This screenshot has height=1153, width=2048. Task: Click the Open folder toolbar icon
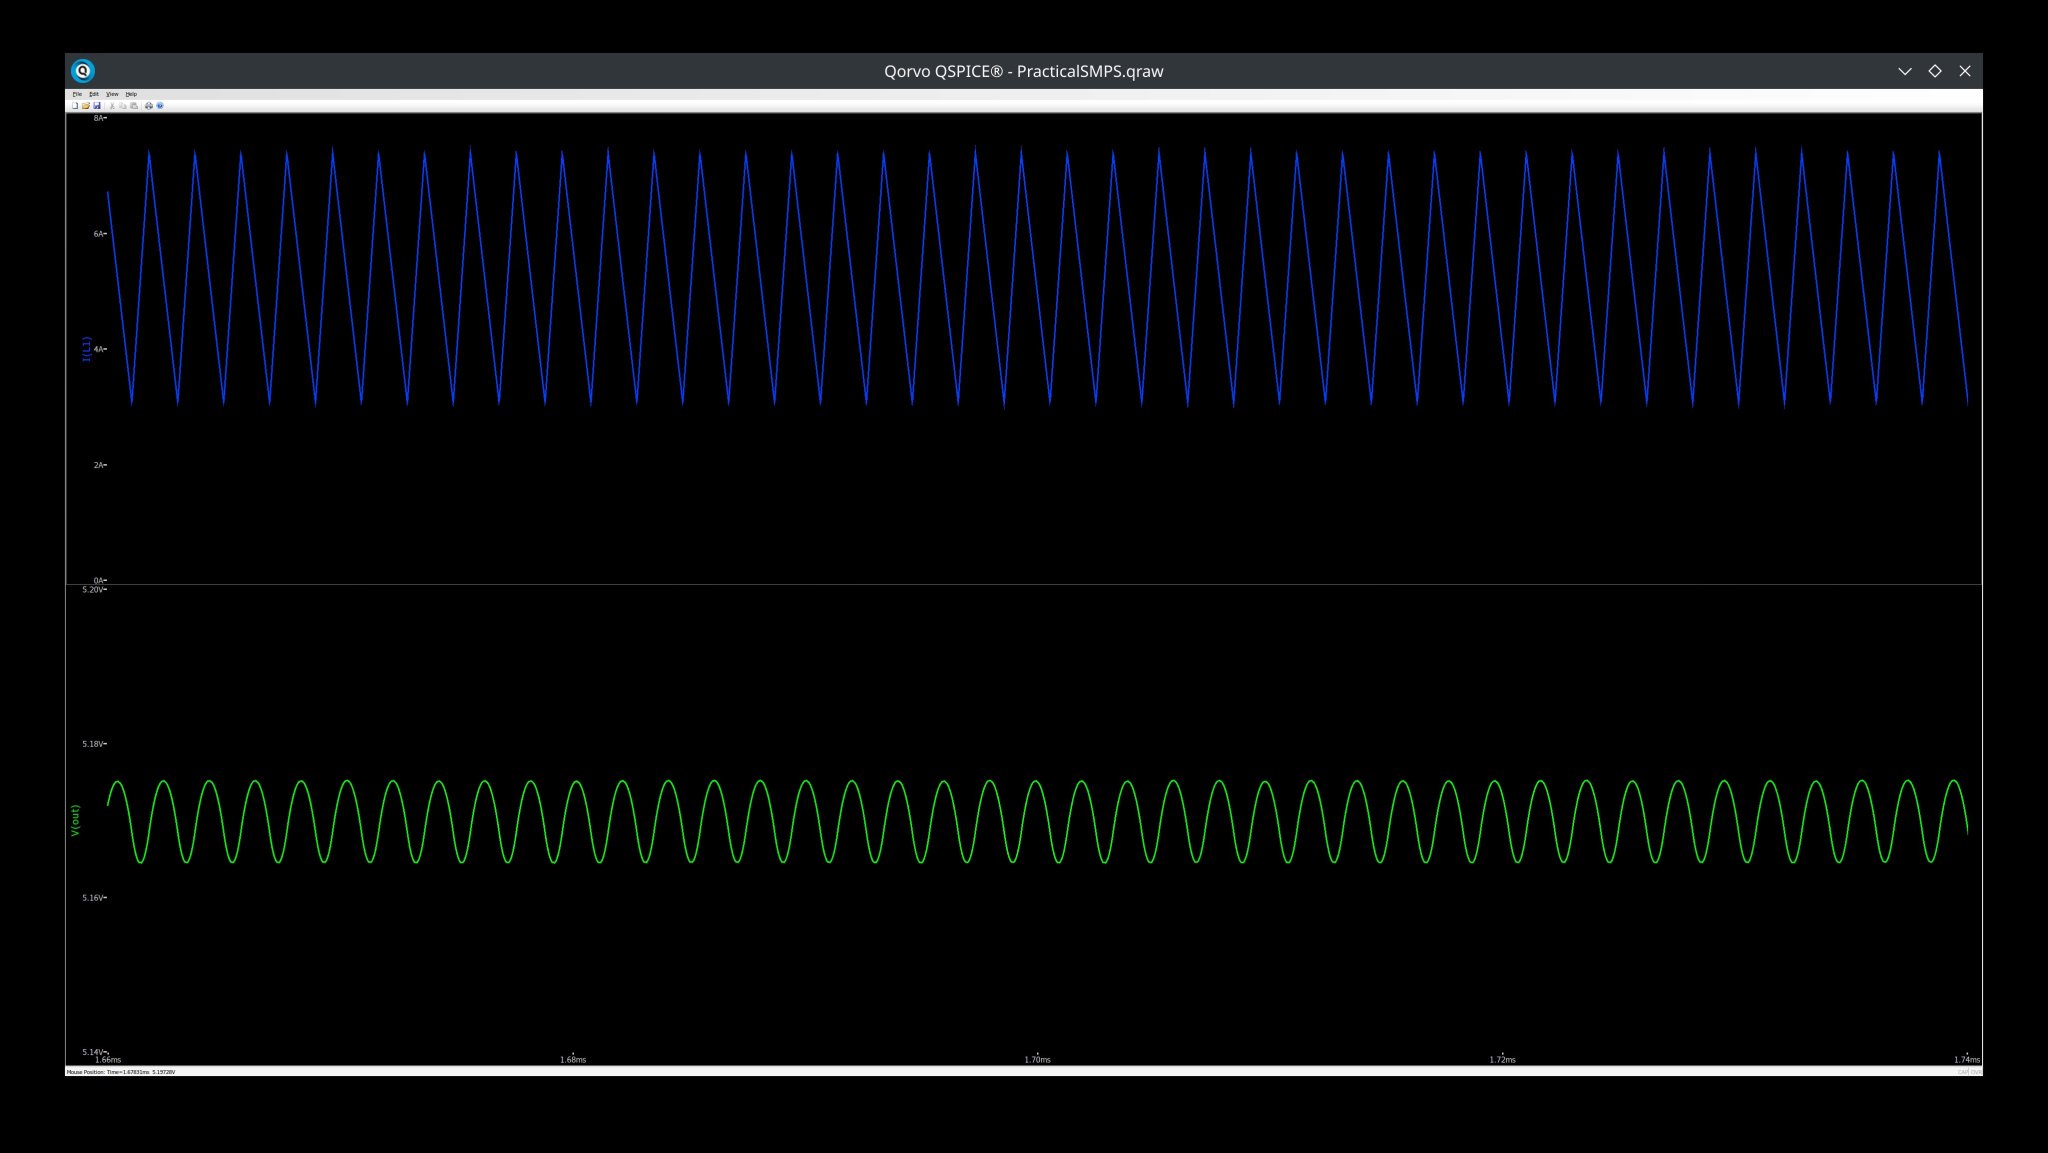pyautogui.click(x=86, y=105)
